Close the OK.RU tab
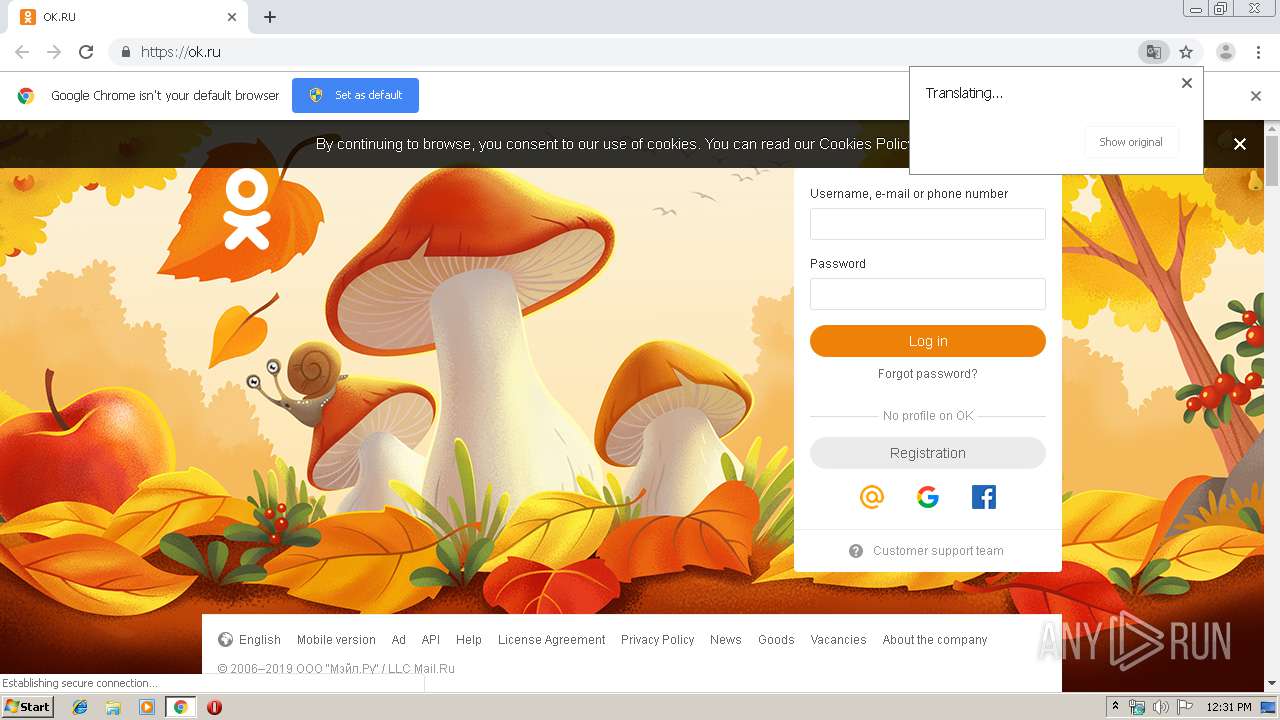 click(x=232, y=17)
